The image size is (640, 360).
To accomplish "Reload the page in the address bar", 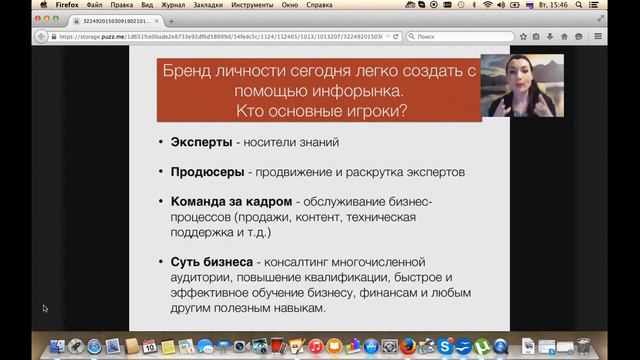I will (396, 36).
